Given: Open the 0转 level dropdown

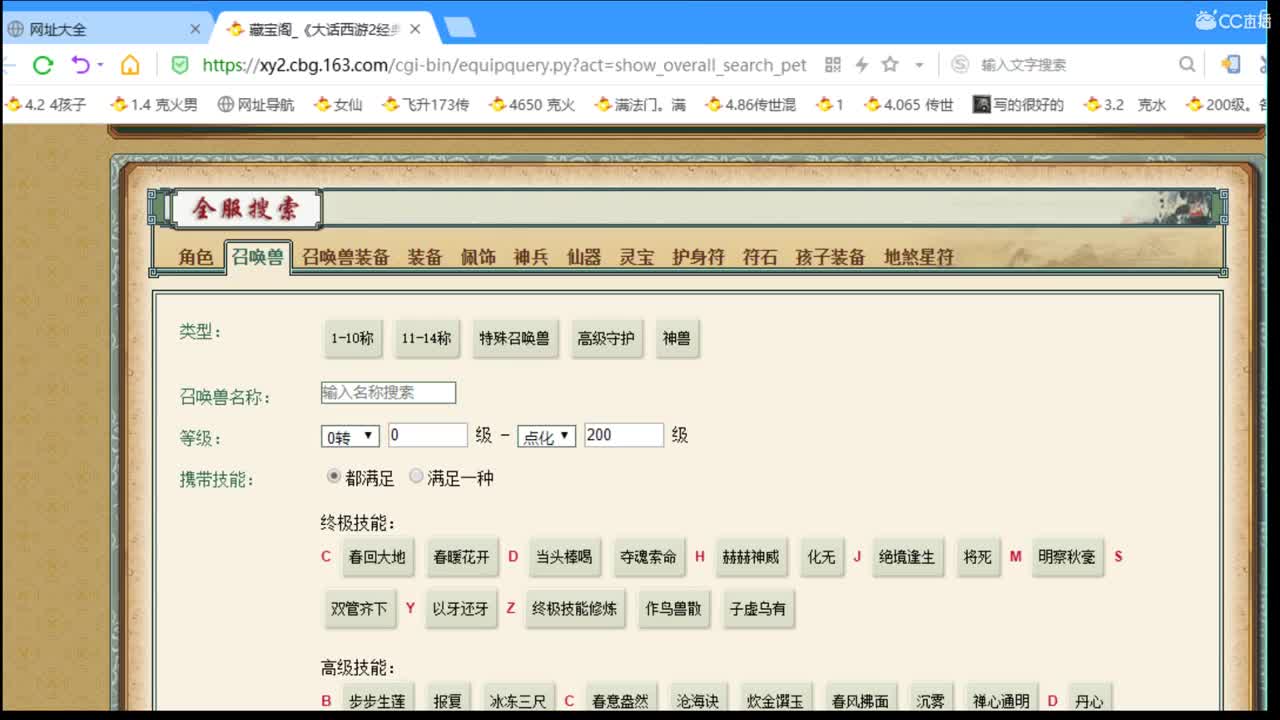Looking at the screenshot, I should coord(350,436).
